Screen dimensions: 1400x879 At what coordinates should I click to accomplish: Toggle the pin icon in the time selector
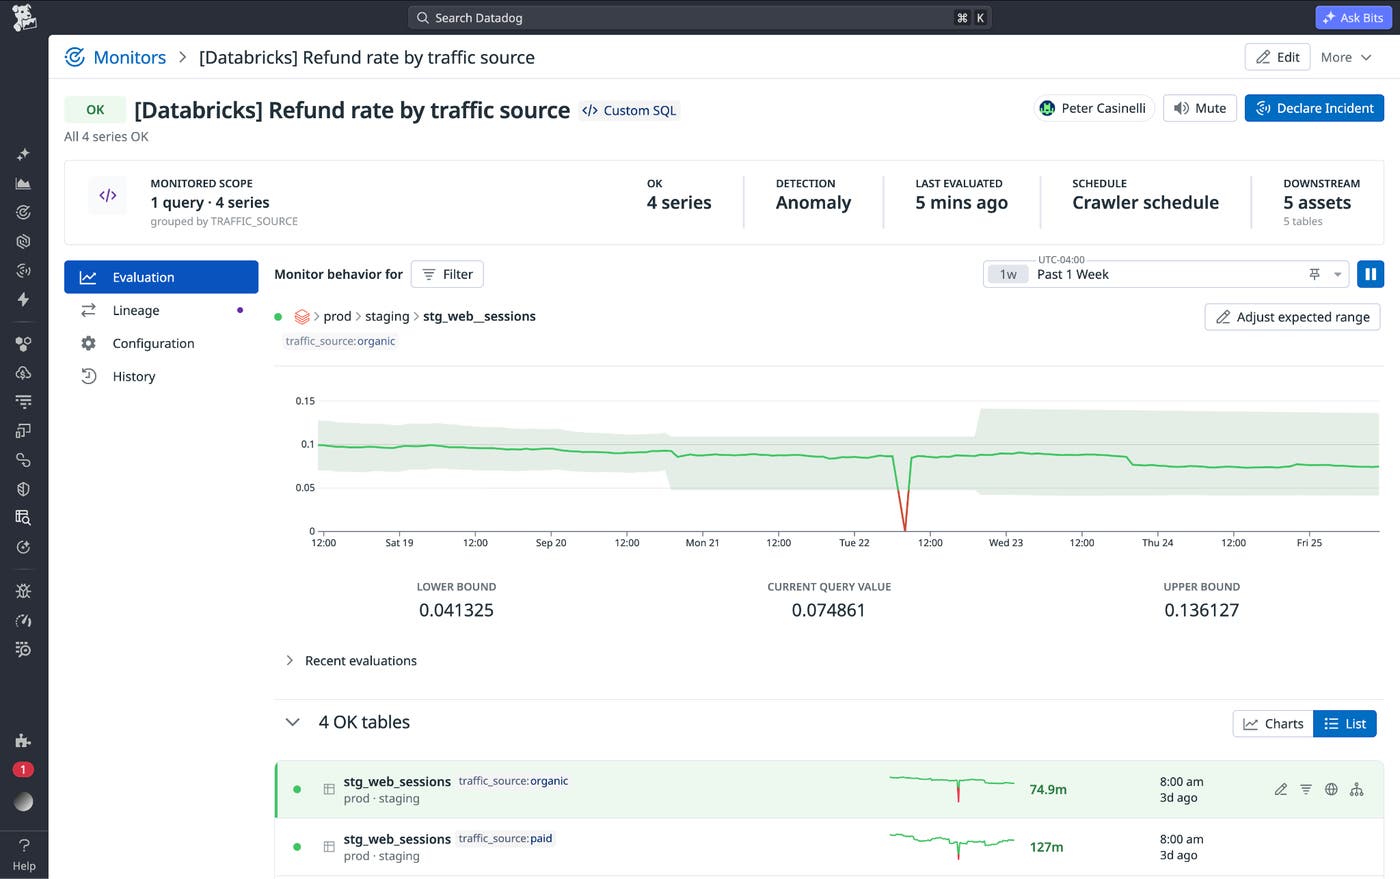coord(1314,274)
